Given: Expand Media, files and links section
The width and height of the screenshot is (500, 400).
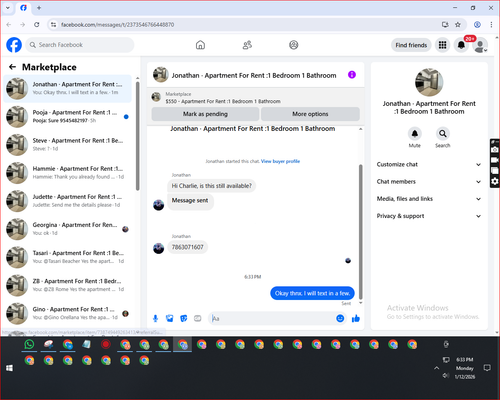Looking at the screenshot, I should coord(429,199).
